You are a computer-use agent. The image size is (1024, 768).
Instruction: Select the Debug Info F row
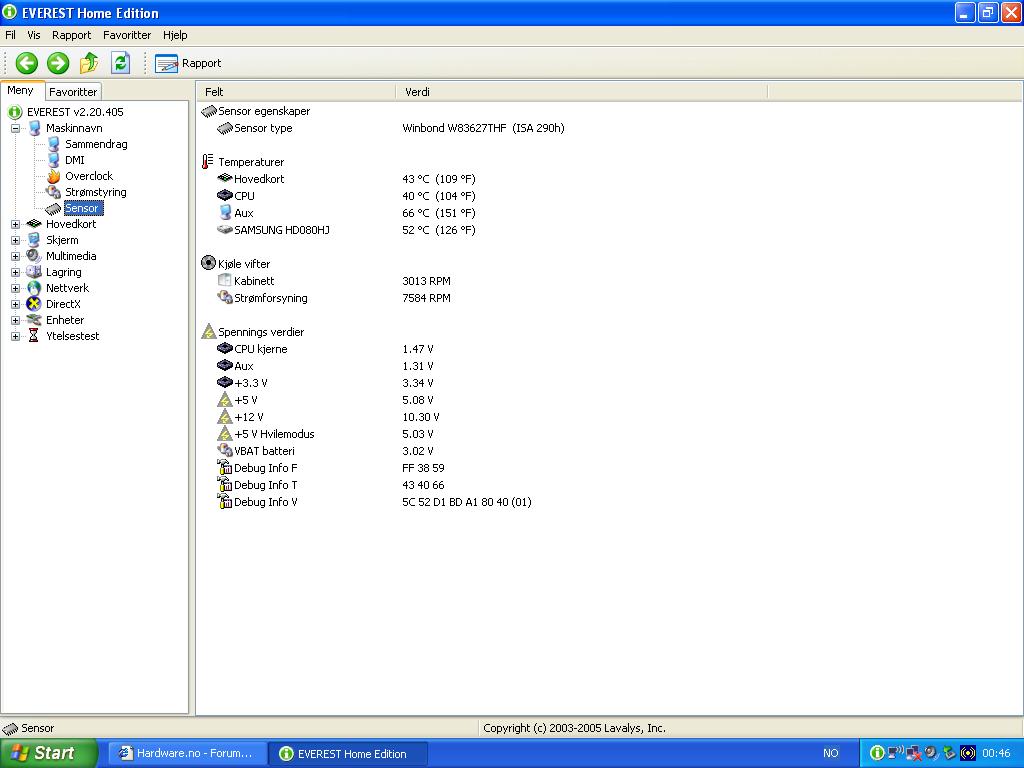click(331, 468)
